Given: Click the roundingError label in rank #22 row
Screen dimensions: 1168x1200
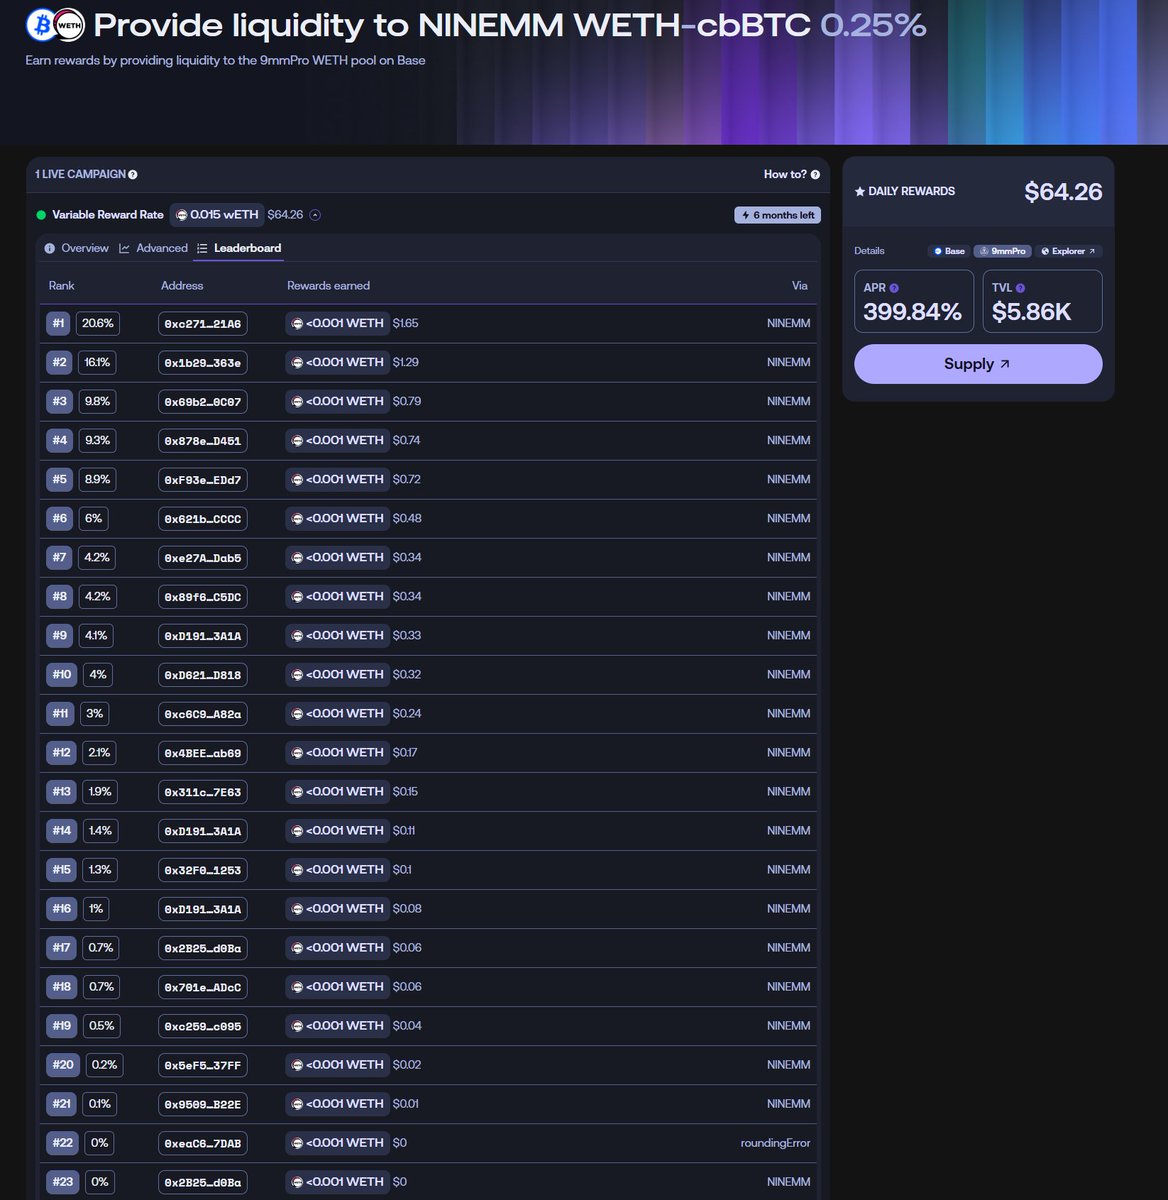Looking at the screenshot, I should [775, 1142].
